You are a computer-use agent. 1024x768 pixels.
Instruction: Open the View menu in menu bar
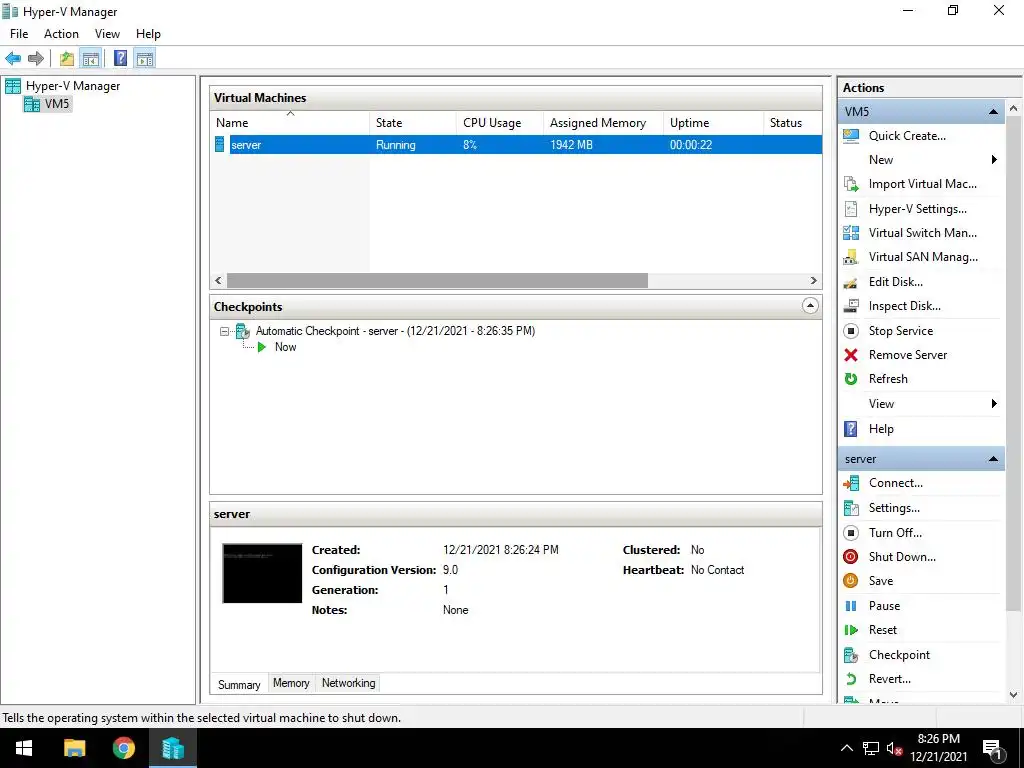tap(107, 34)
